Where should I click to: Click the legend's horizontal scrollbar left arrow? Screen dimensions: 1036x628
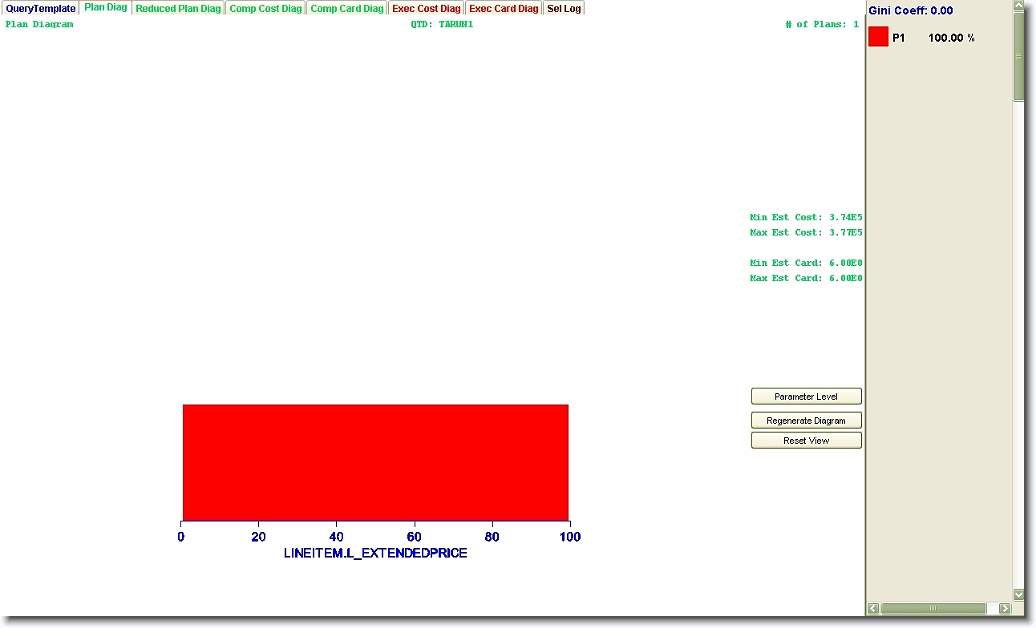pyautogui.click(x=873, y=609)
